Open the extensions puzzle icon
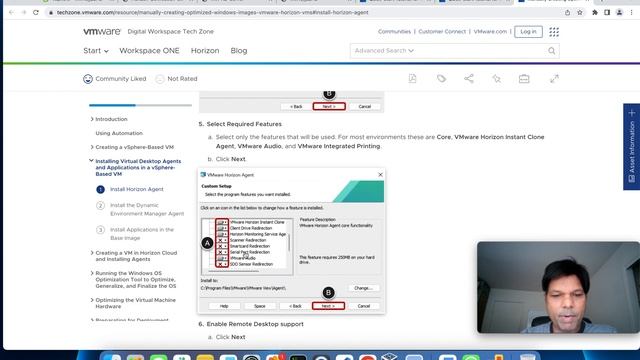The height and width of the screenshot is (360, 640). [595, 13]
